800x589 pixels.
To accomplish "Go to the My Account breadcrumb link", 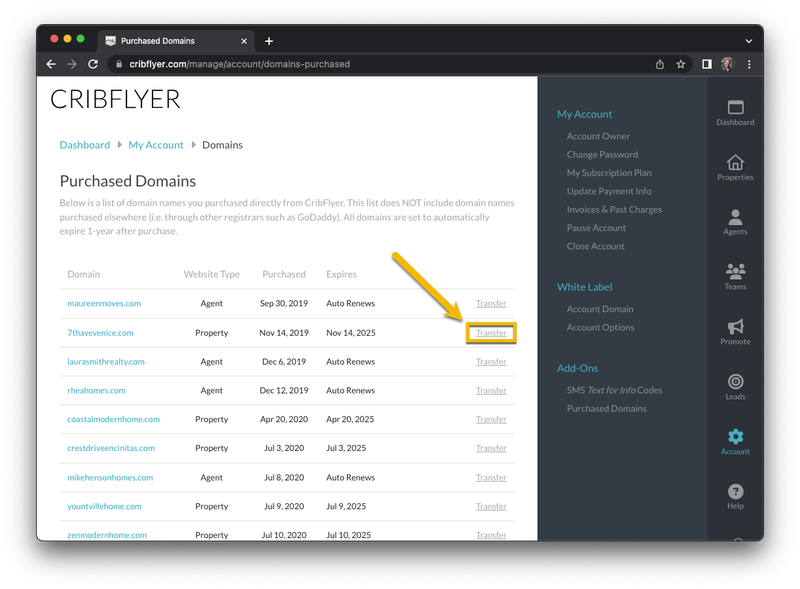I will tap(156, 145).
